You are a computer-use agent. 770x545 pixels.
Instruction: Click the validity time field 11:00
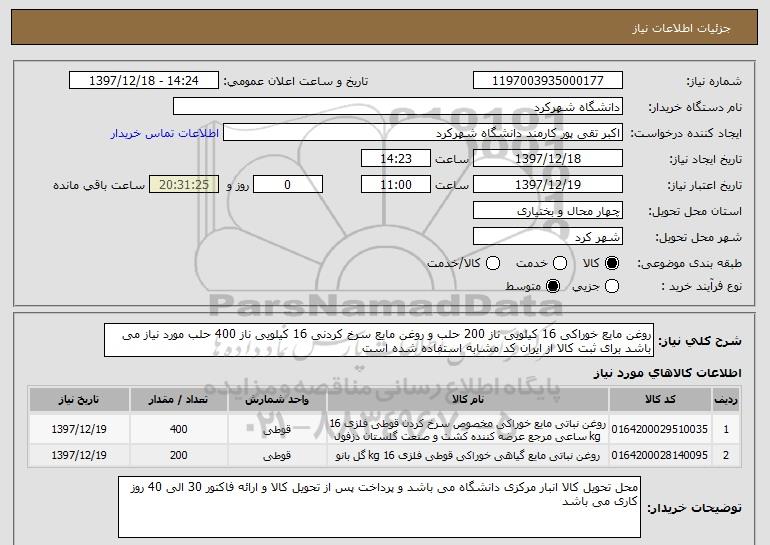[396, 185]
